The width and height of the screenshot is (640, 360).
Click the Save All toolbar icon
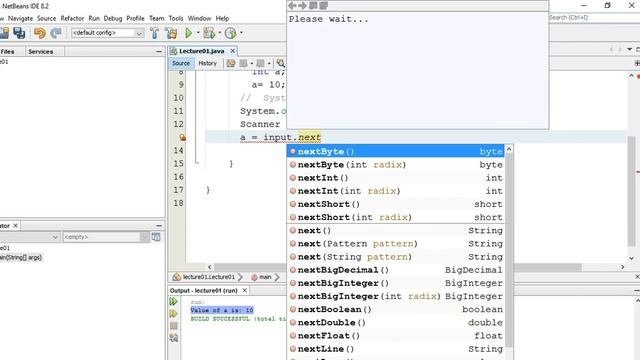[x=19, y=33]
